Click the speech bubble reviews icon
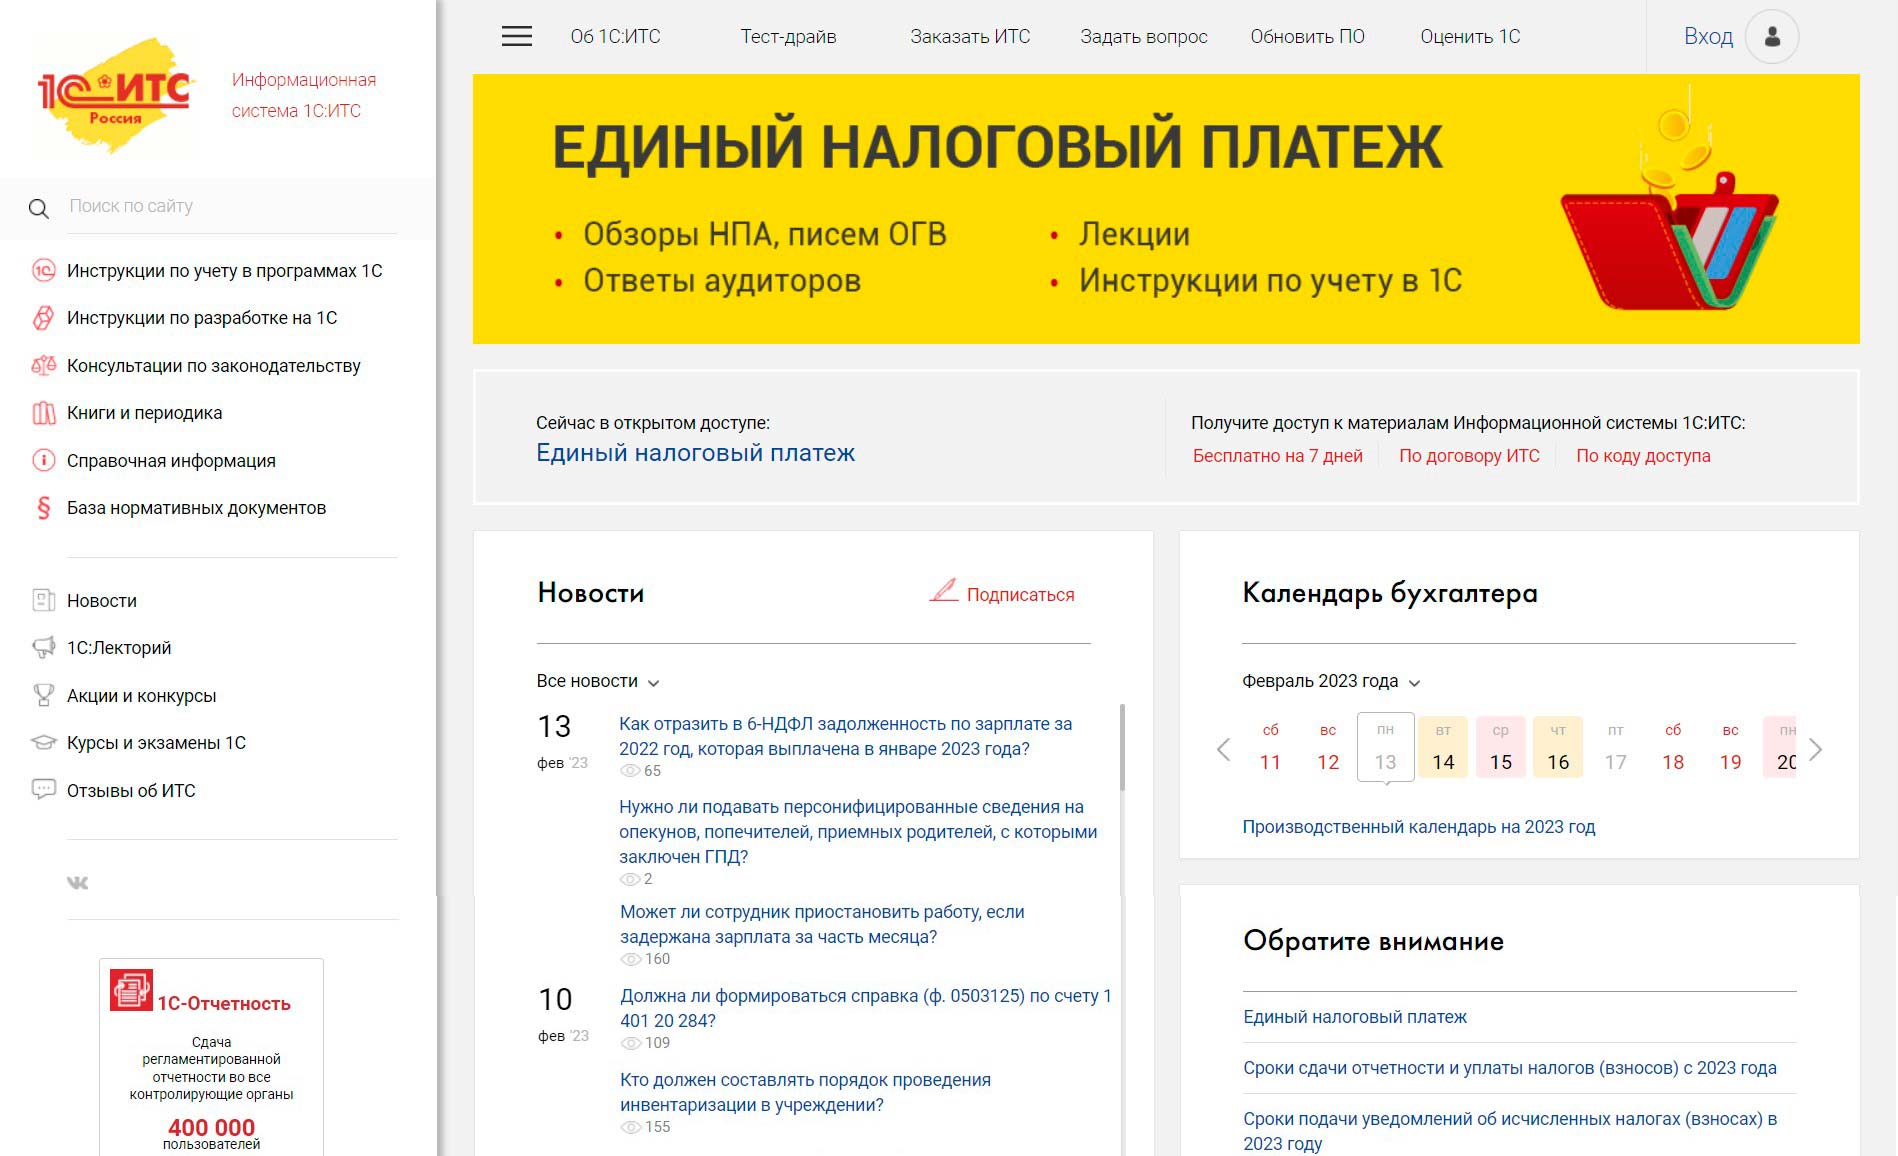The height and width of the screenshot is (1156, 1898). pyautogui.click(x=43, y=790)
